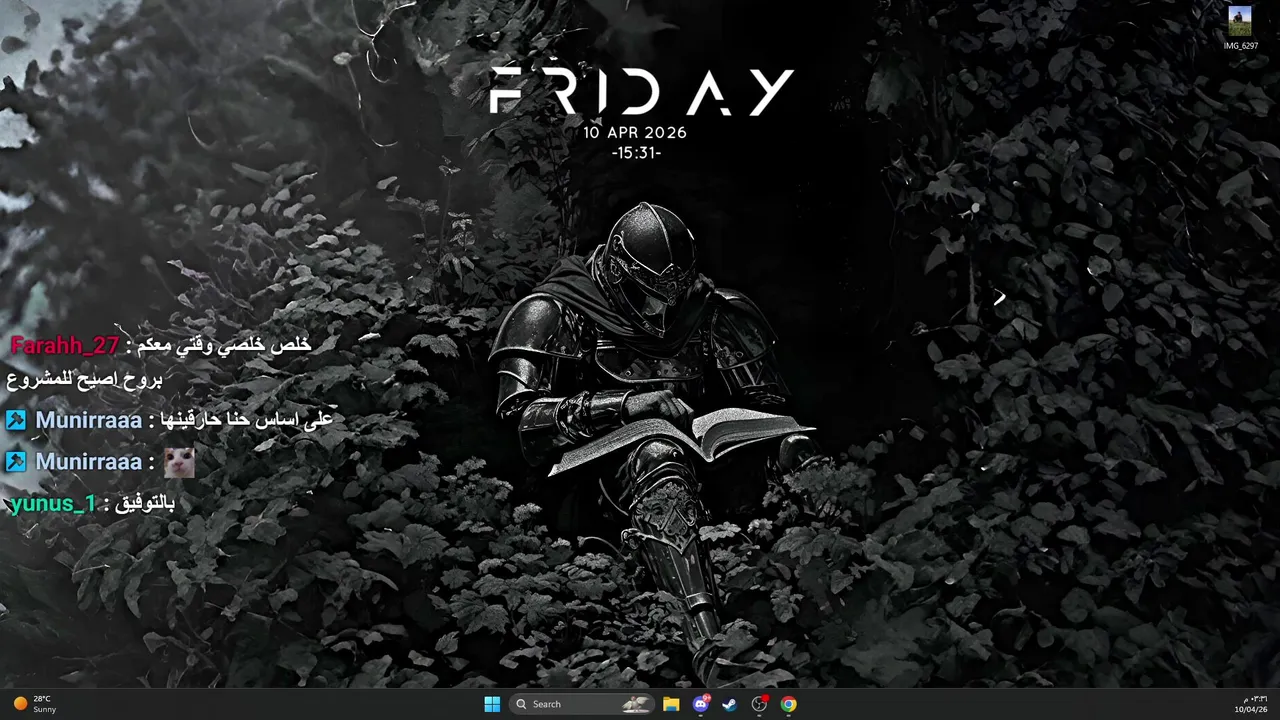Open the Windows Start menu

click(x=492, y=704)
